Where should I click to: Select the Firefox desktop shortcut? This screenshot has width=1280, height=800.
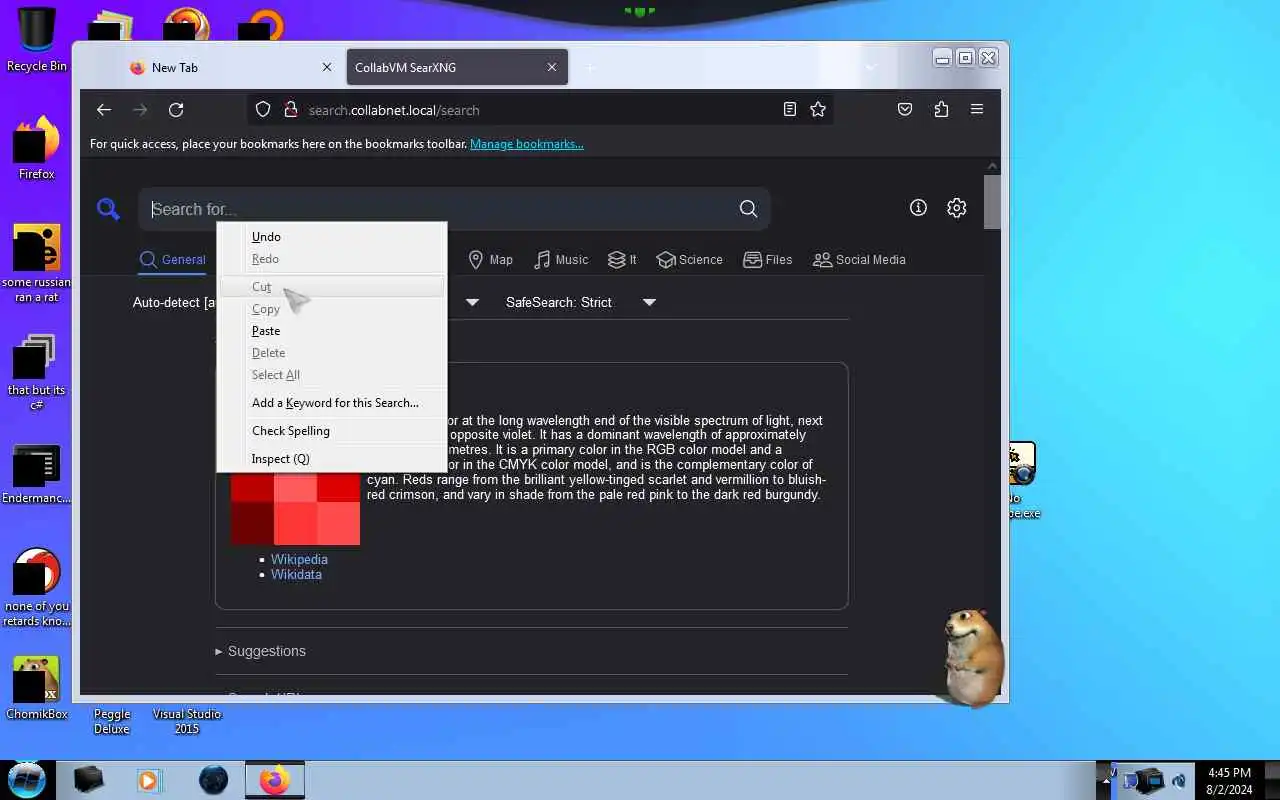click(x=36, y=147)
